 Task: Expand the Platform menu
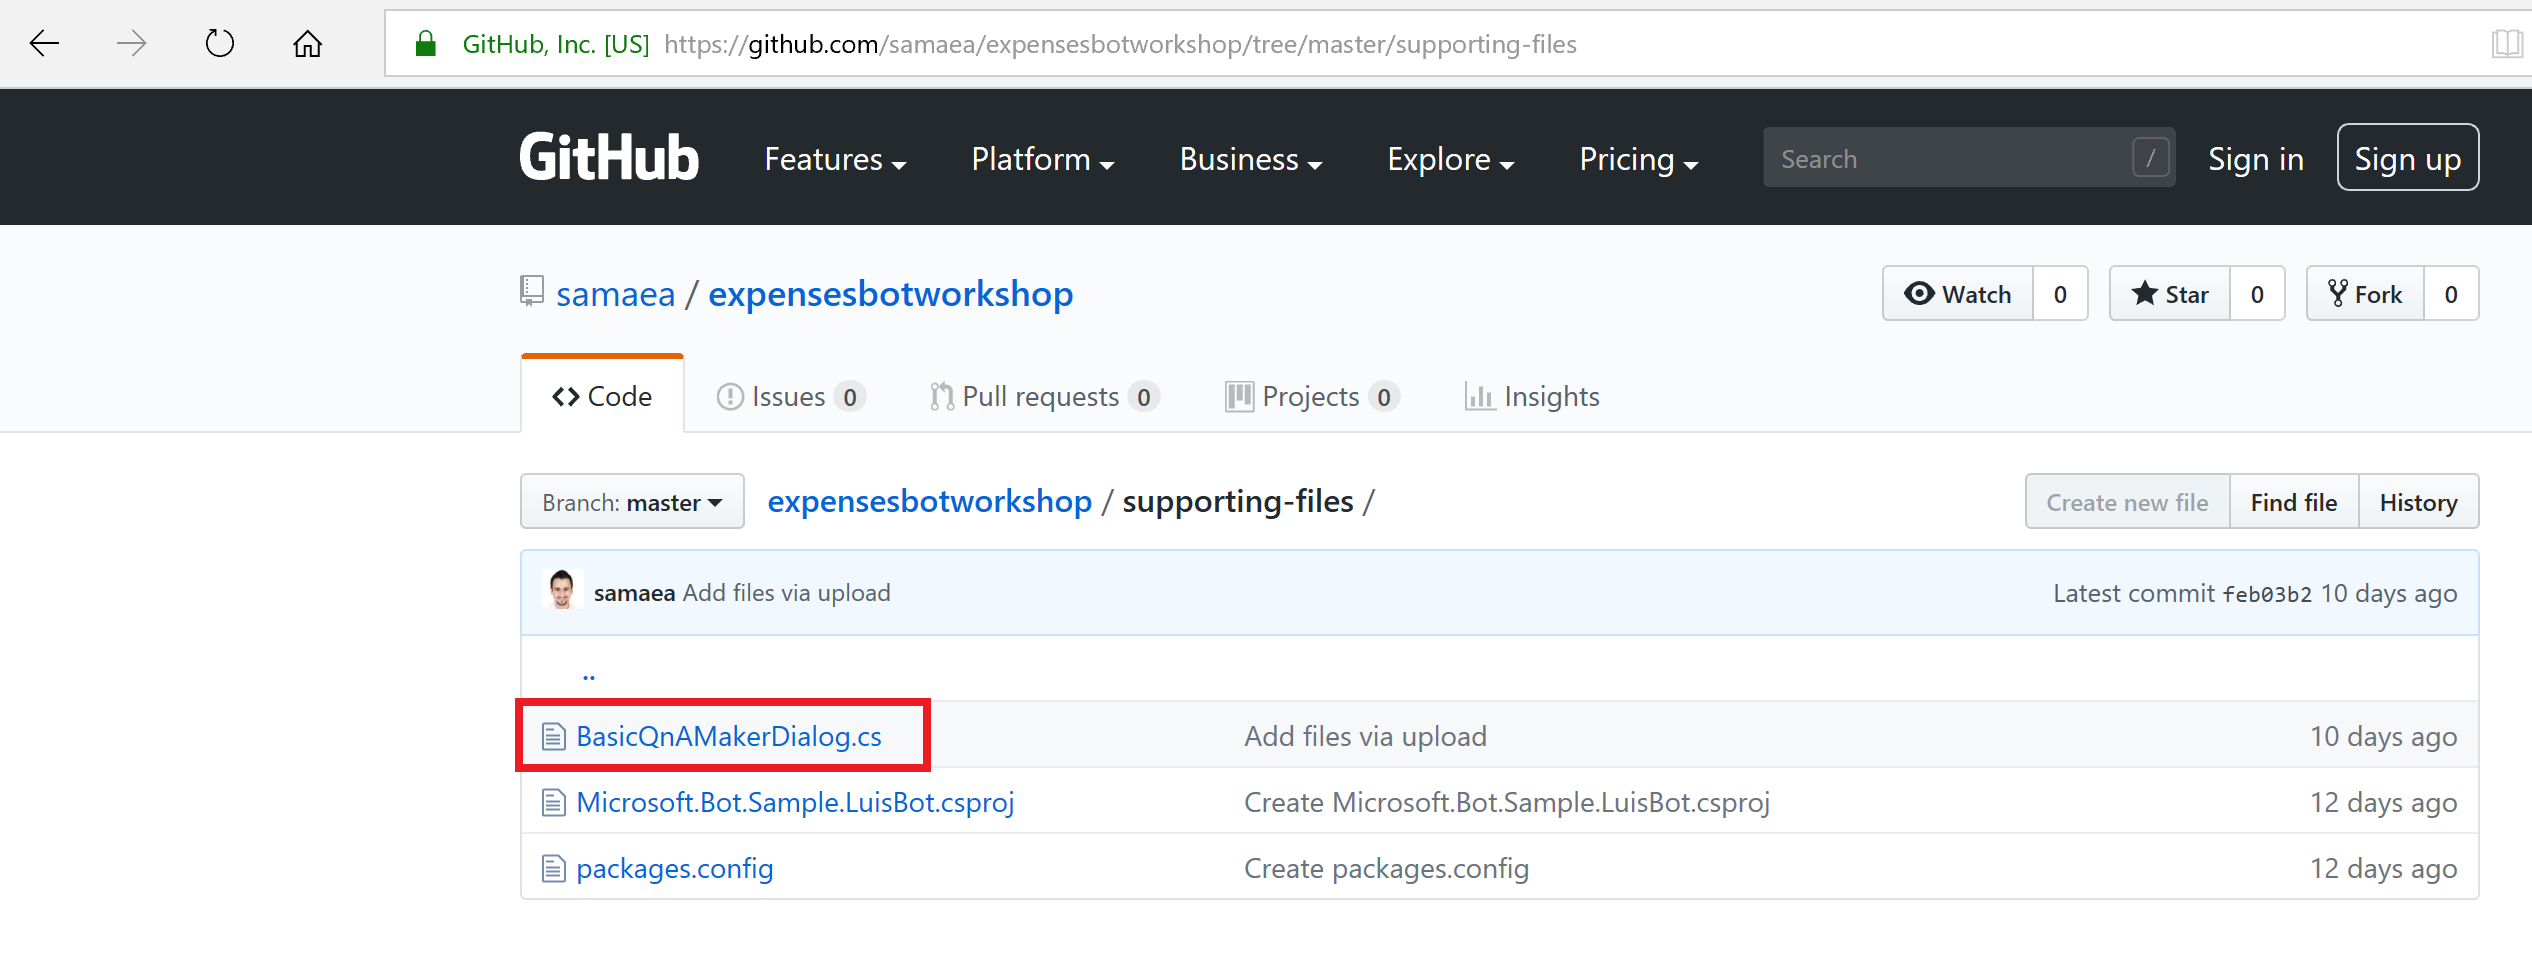(1043, 159)
